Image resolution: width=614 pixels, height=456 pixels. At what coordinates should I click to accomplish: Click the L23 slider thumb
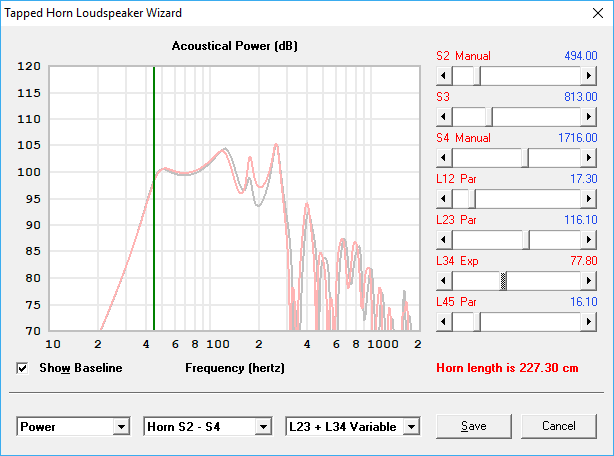[x=526, y=240]
